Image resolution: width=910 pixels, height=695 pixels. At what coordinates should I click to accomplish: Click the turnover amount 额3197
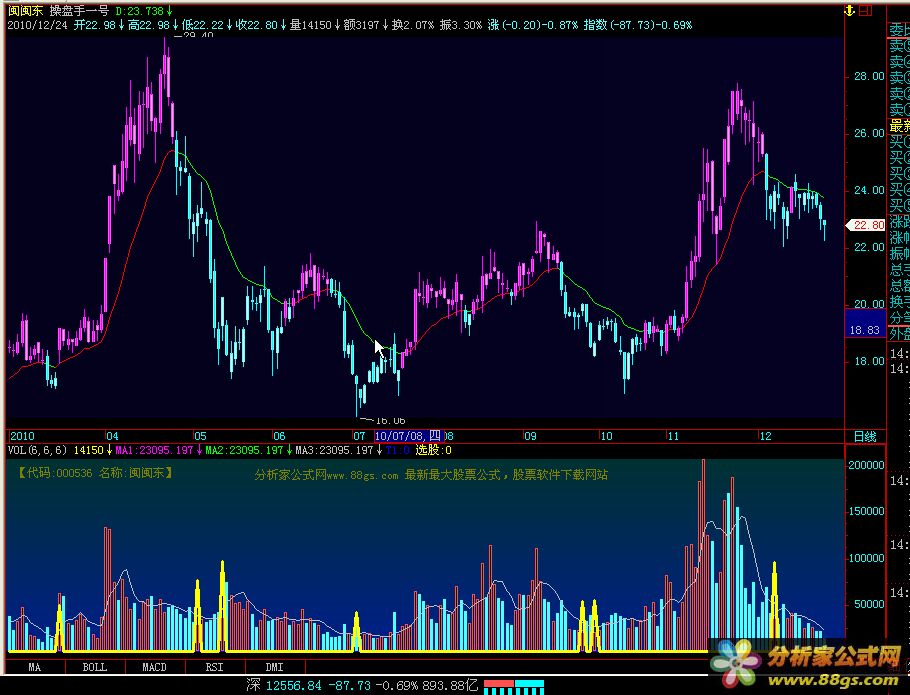click(x=362, y=26)
